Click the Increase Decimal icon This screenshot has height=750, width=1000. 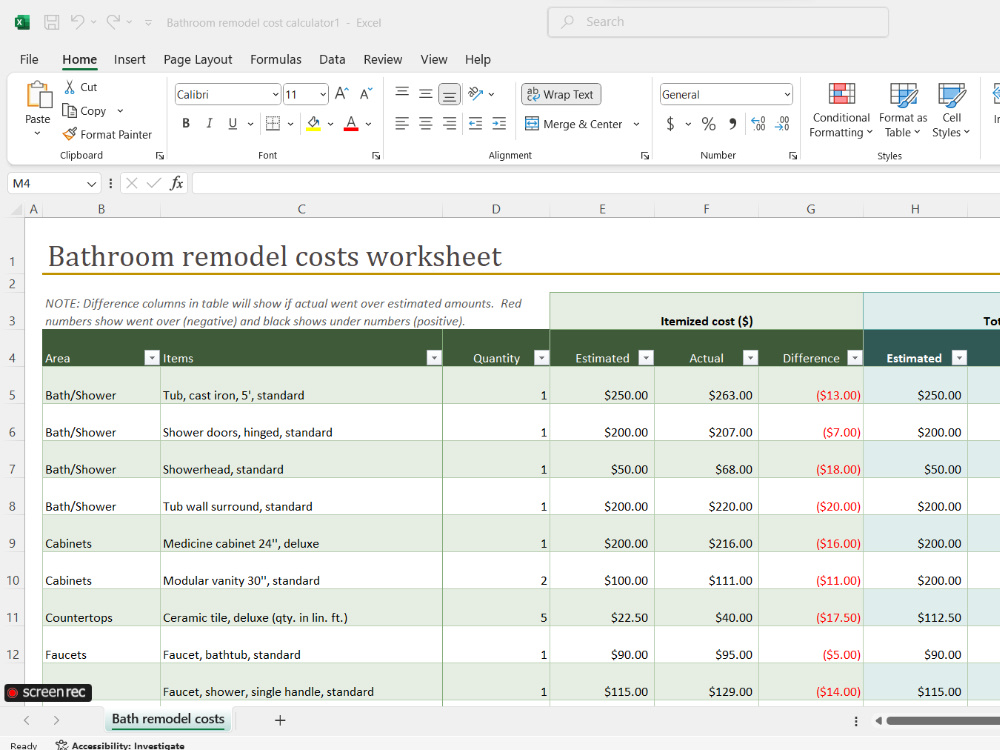click(758, 123)
